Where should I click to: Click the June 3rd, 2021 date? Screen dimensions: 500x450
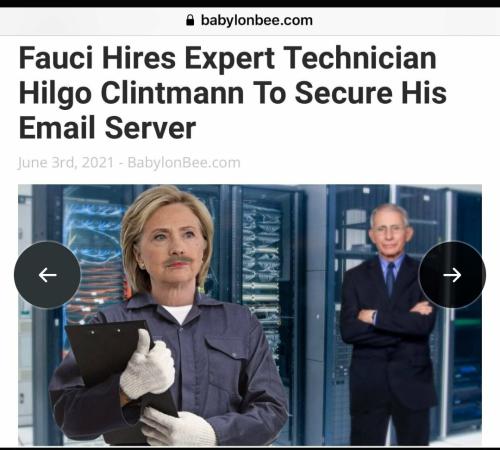(66, 163)
